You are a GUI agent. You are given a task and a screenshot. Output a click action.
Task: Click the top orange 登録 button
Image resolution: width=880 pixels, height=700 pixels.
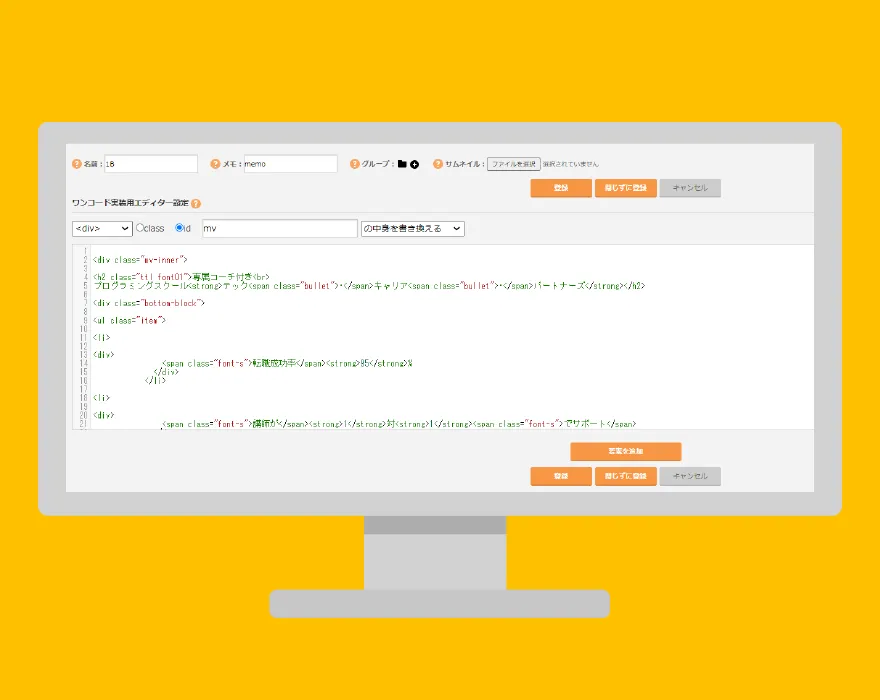561,188
